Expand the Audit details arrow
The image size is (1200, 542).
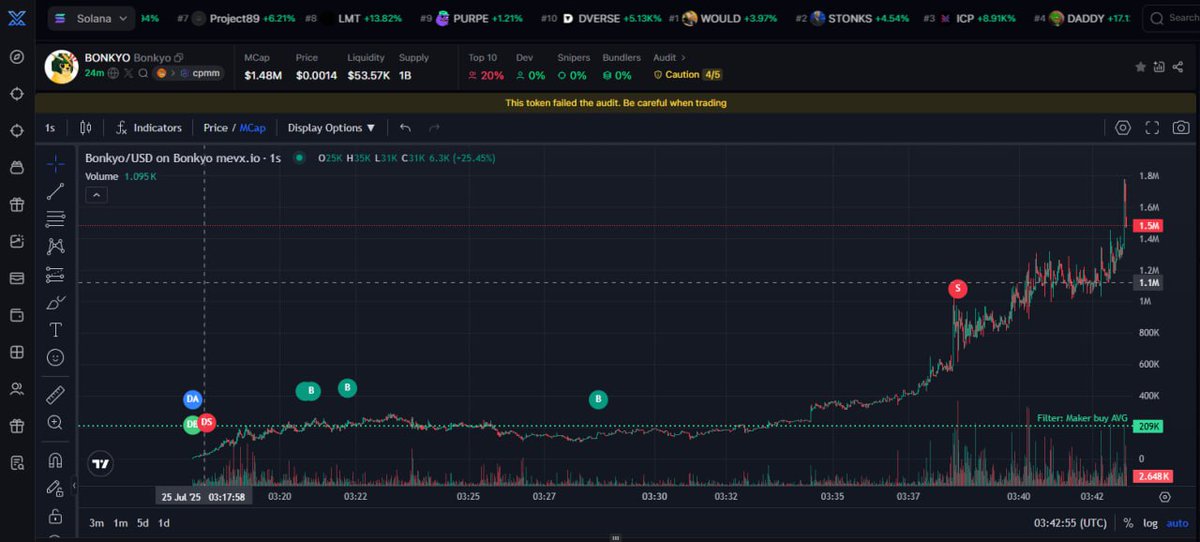coord(684,58)
